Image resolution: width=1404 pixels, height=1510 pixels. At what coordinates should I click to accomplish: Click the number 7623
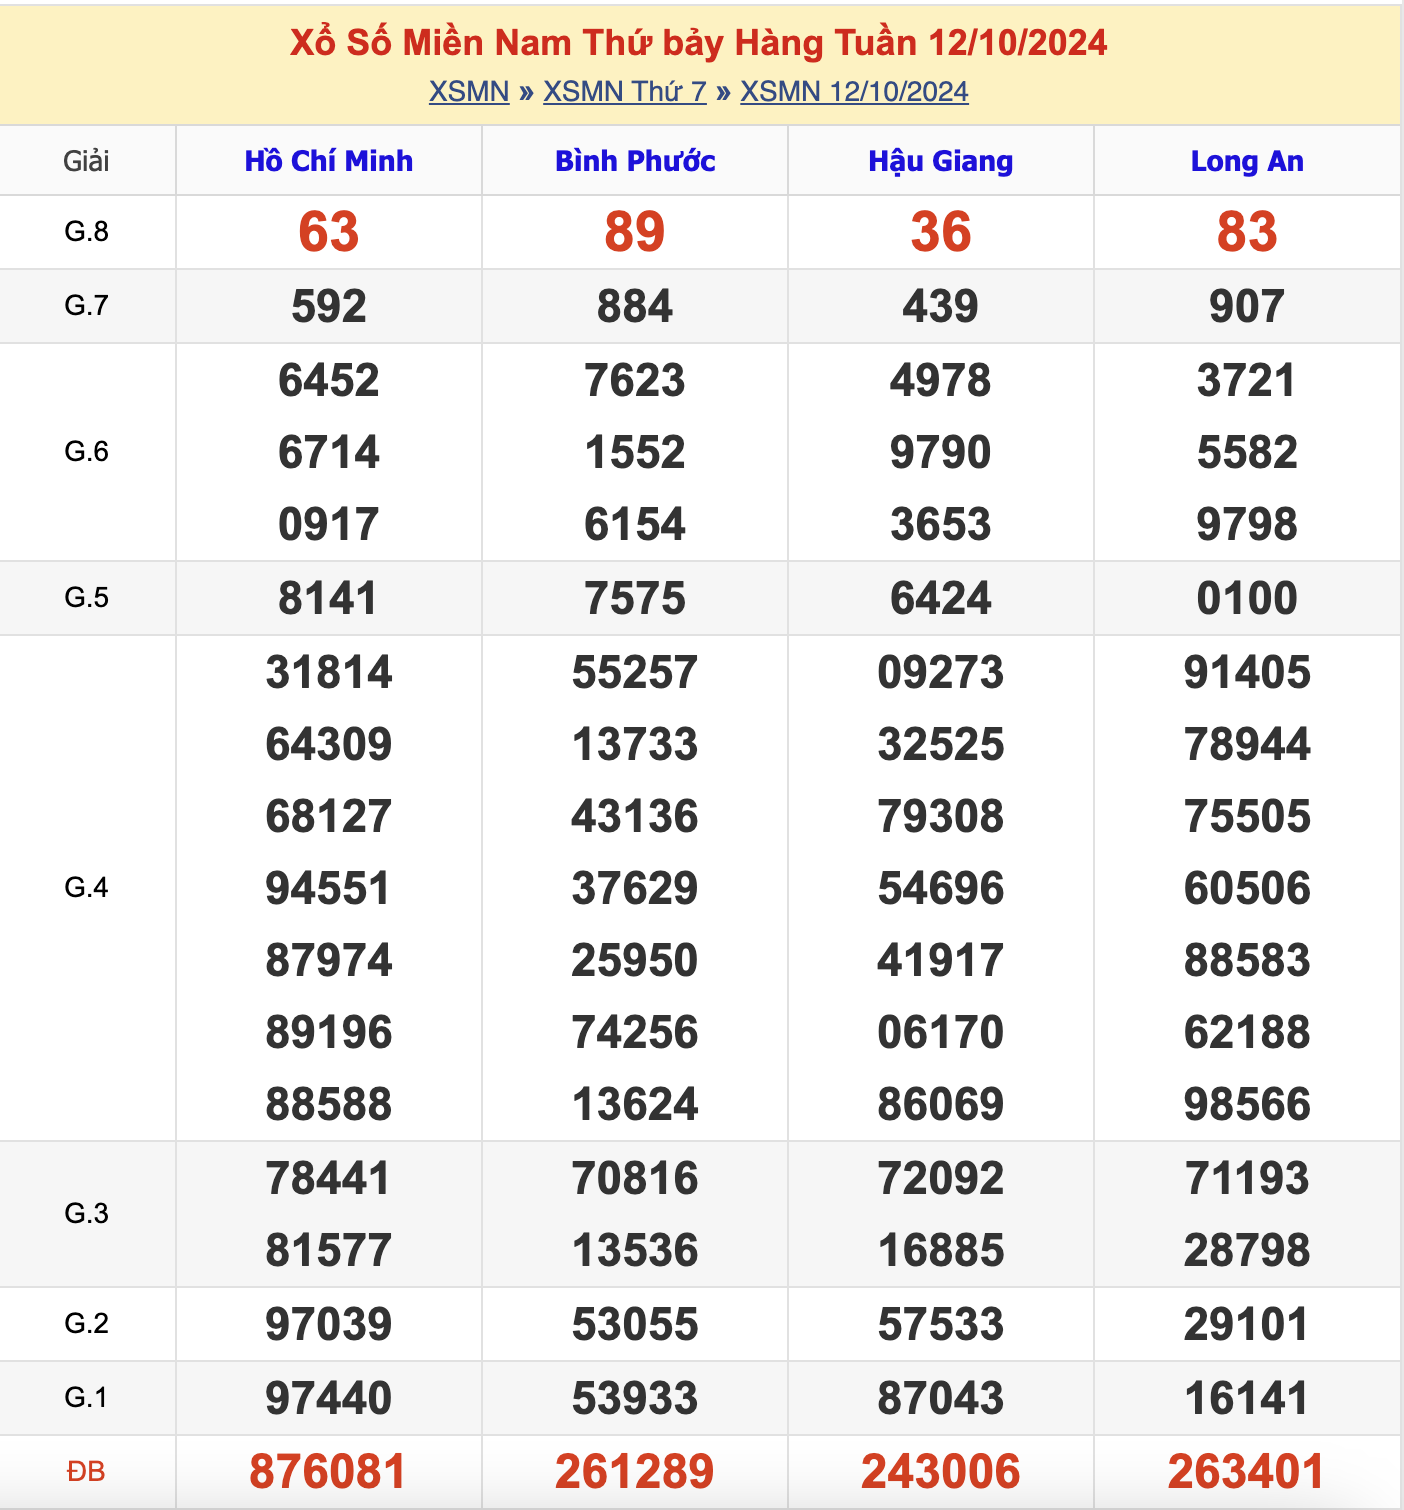click(x=635, y=380)
